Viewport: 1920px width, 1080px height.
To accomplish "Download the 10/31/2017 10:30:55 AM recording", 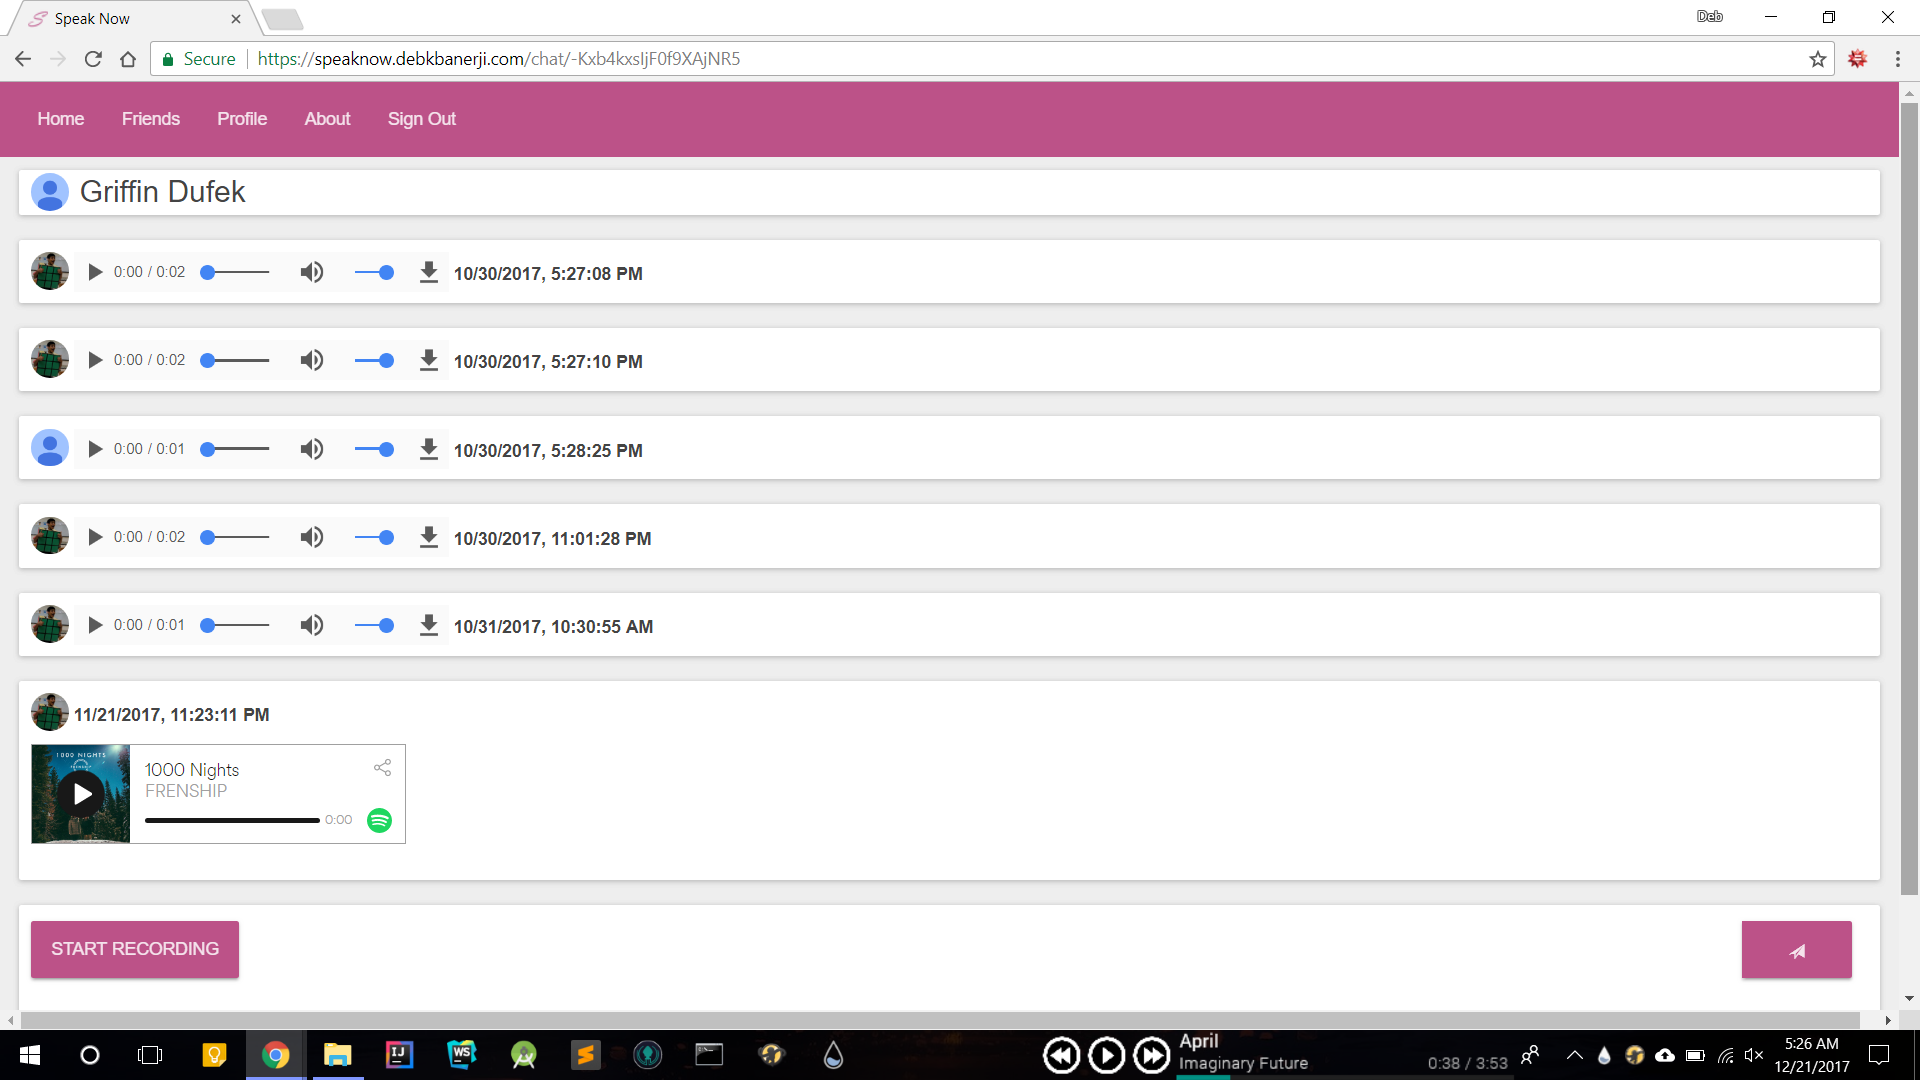I will pyautogui.click(x=428, y=625).
